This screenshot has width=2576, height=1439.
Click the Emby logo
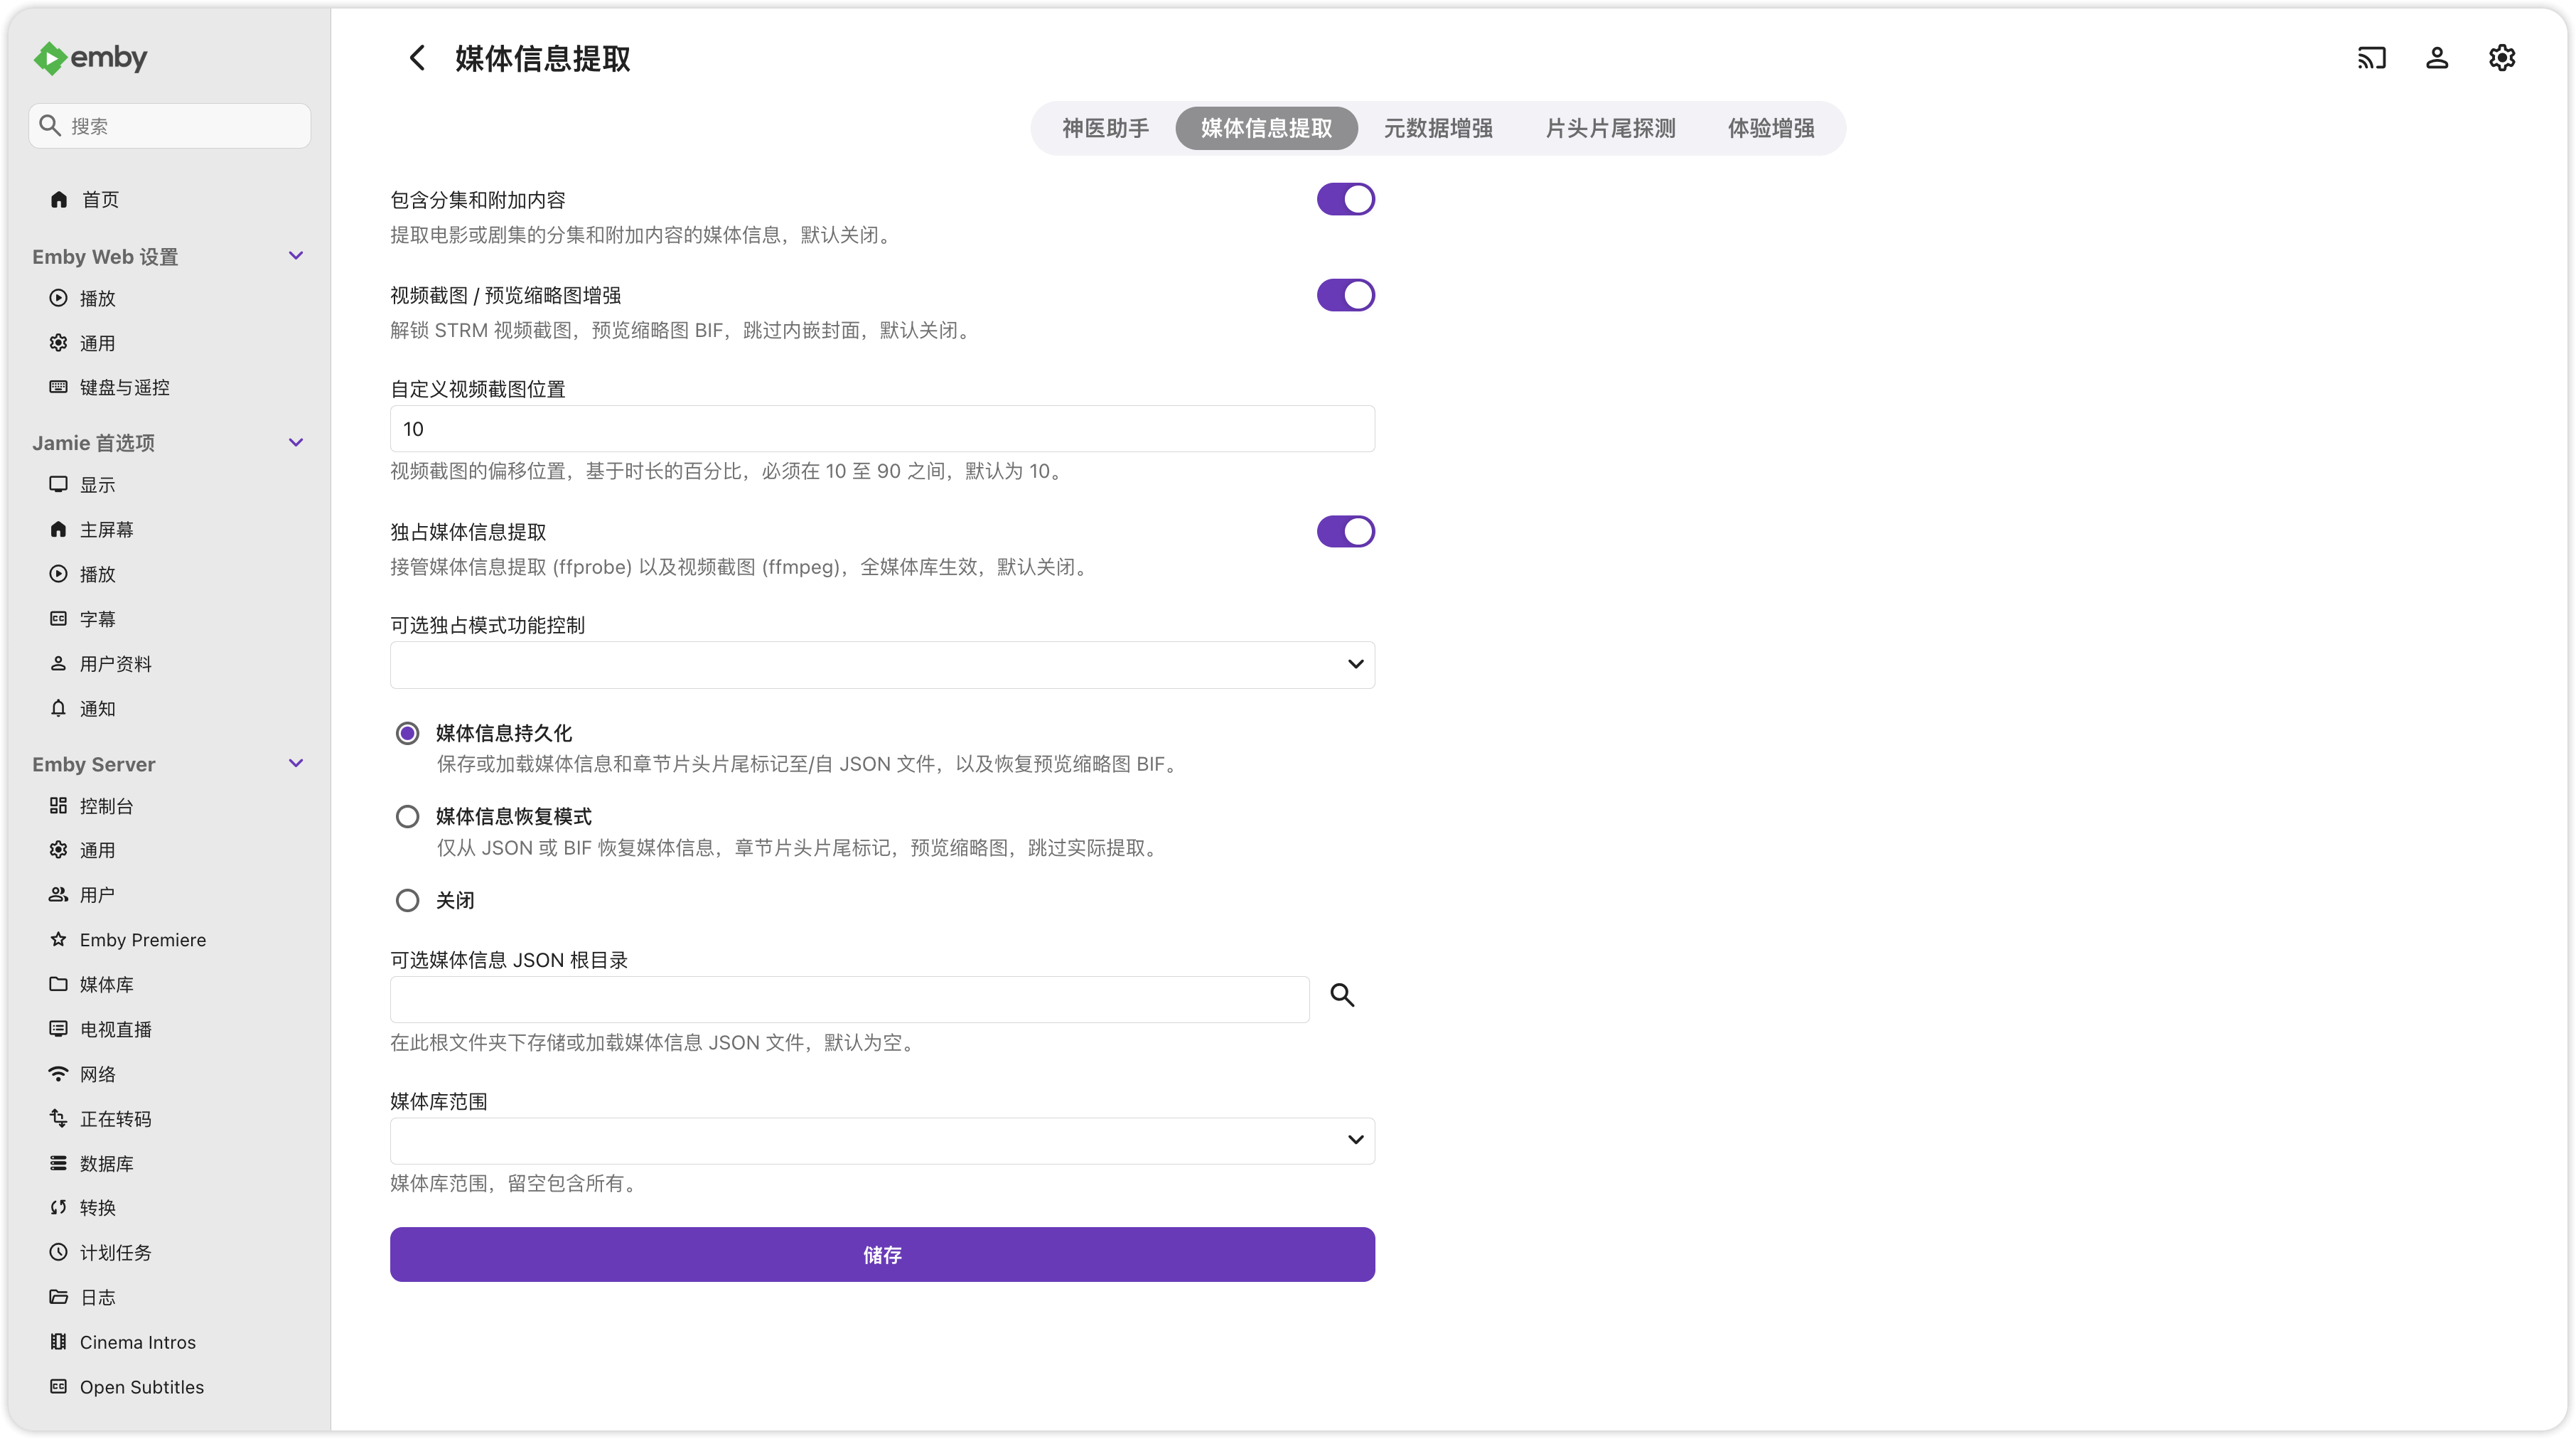pos(90,58)
